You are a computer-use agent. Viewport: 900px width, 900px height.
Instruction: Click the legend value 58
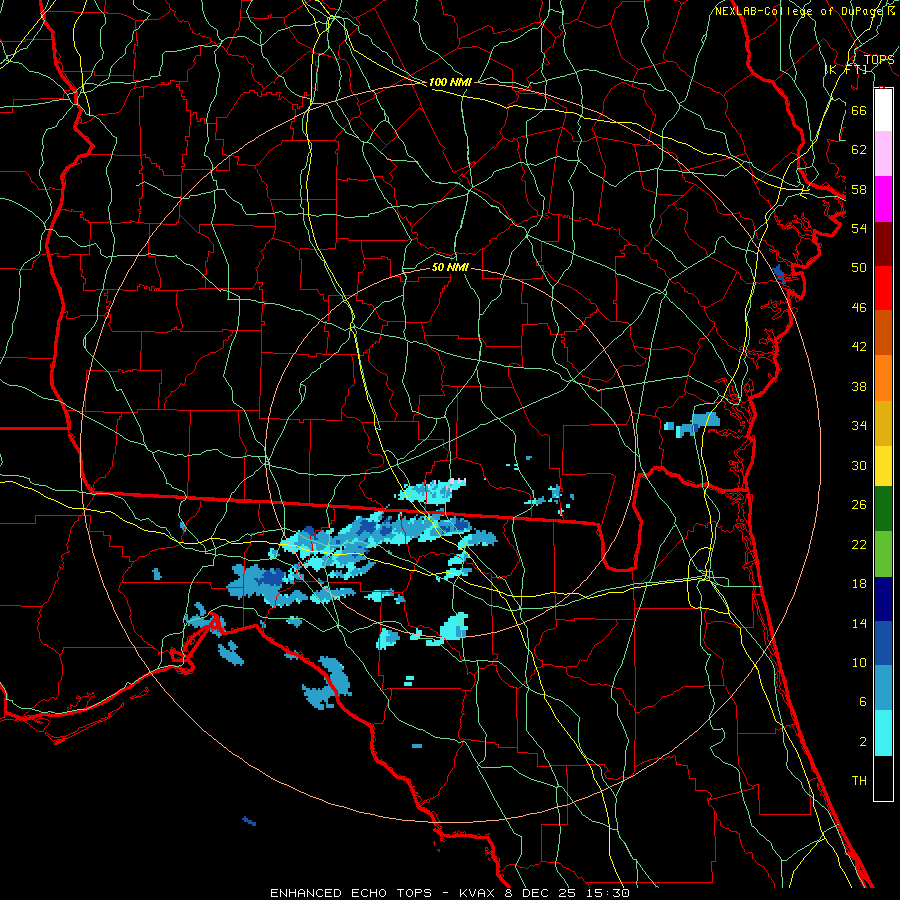[859, 189]
